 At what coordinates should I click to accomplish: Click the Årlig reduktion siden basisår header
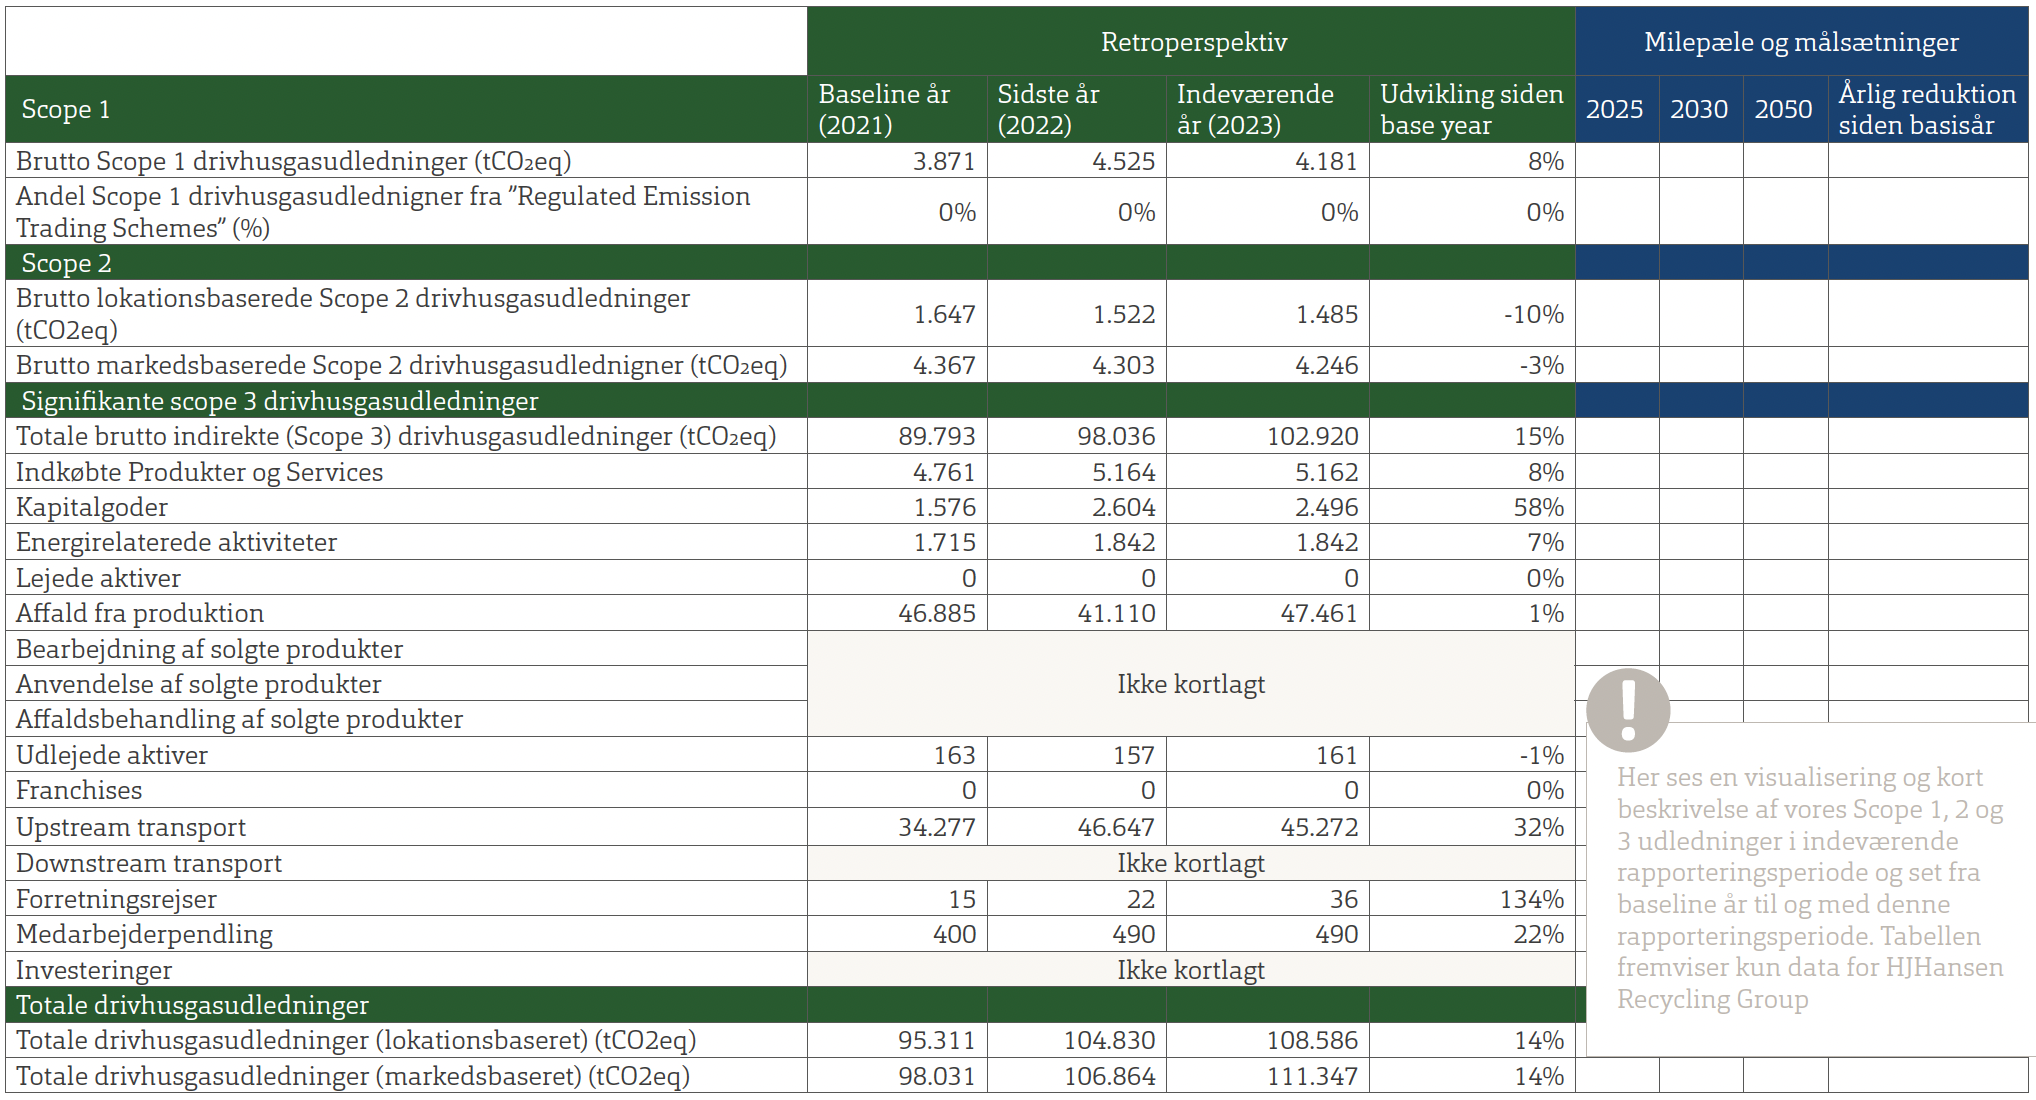pos(1927,109)
